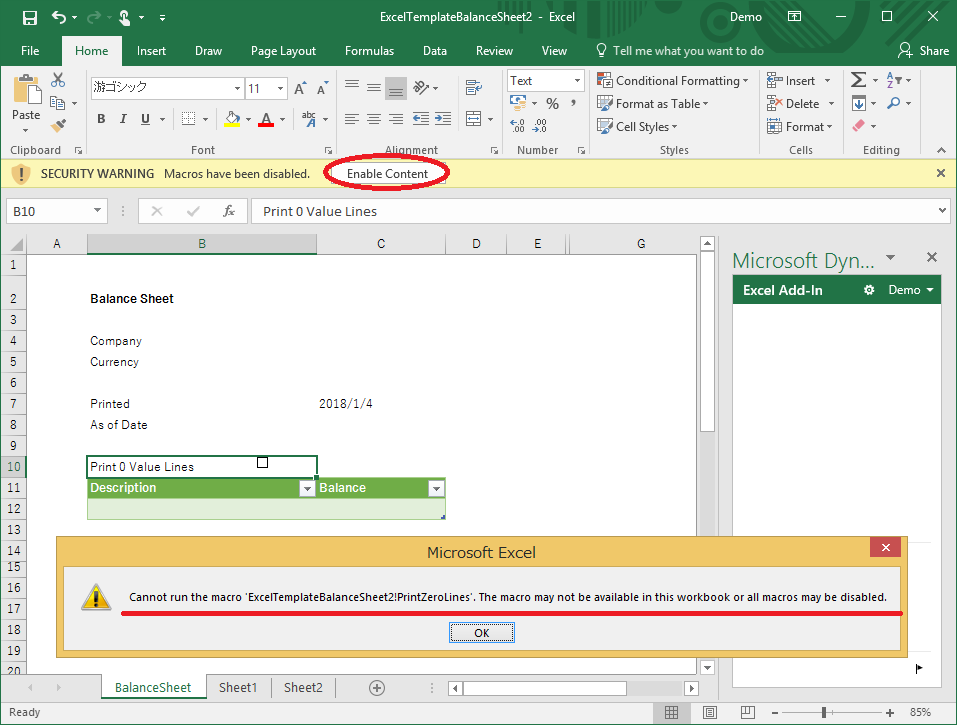Toggle align text left
The width and height of the screenshot is (957, 725).
click(x=352, y=118)
